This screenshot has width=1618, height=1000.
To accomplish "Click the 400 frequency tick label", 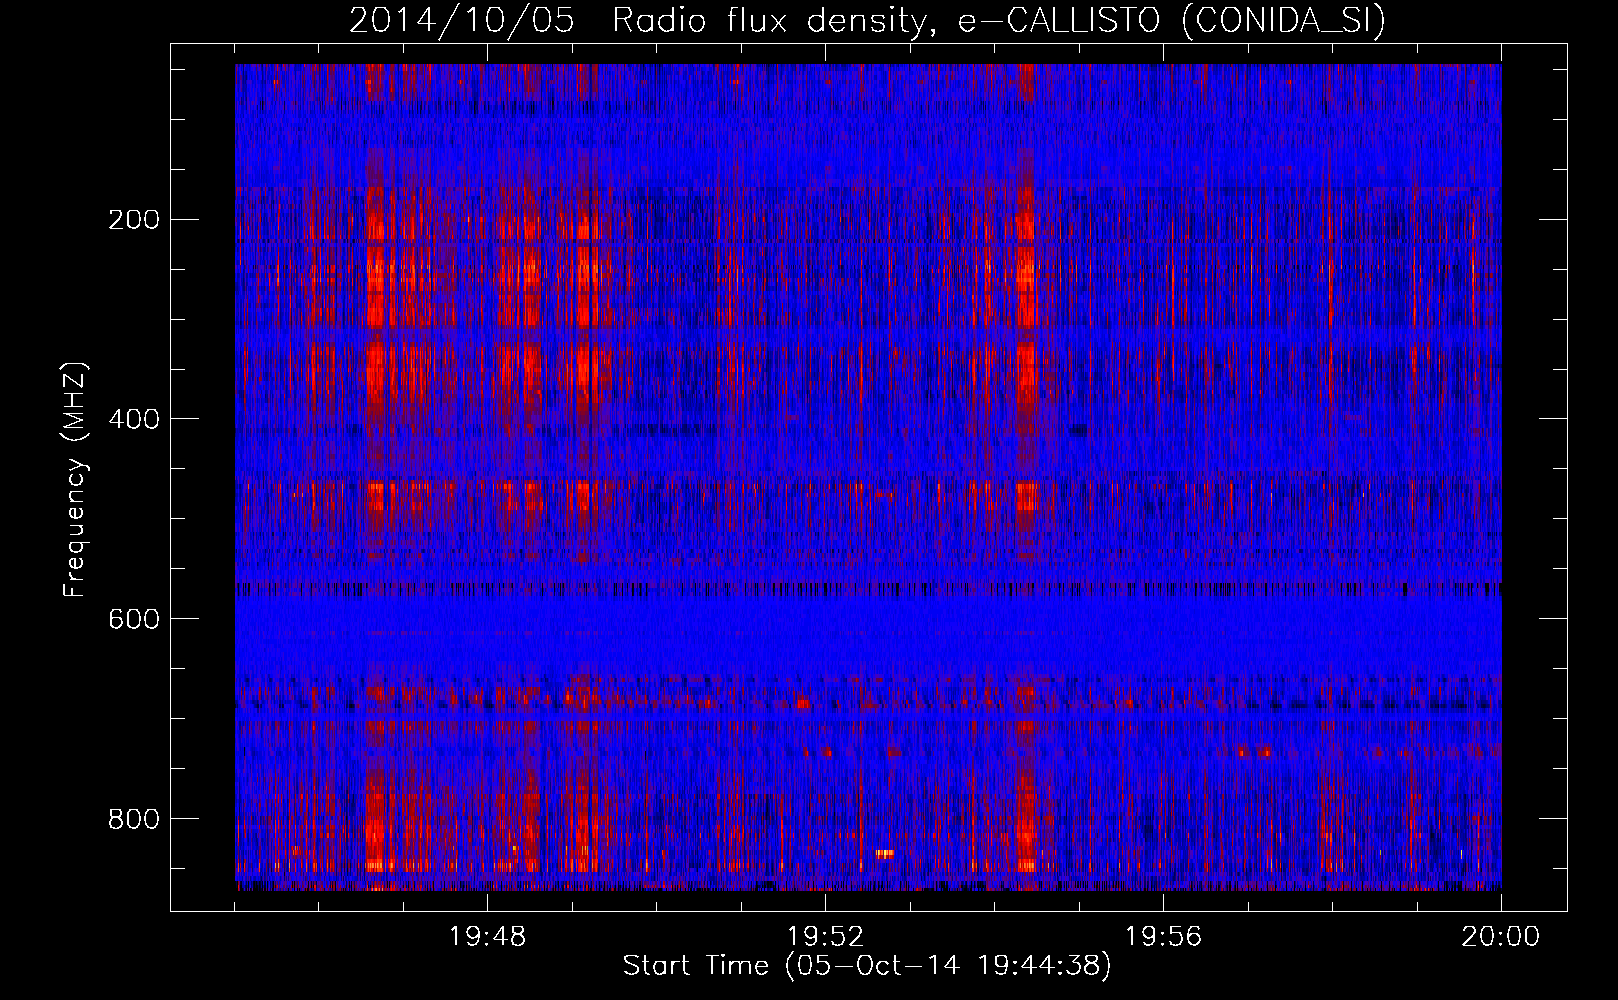I will 133,418.
